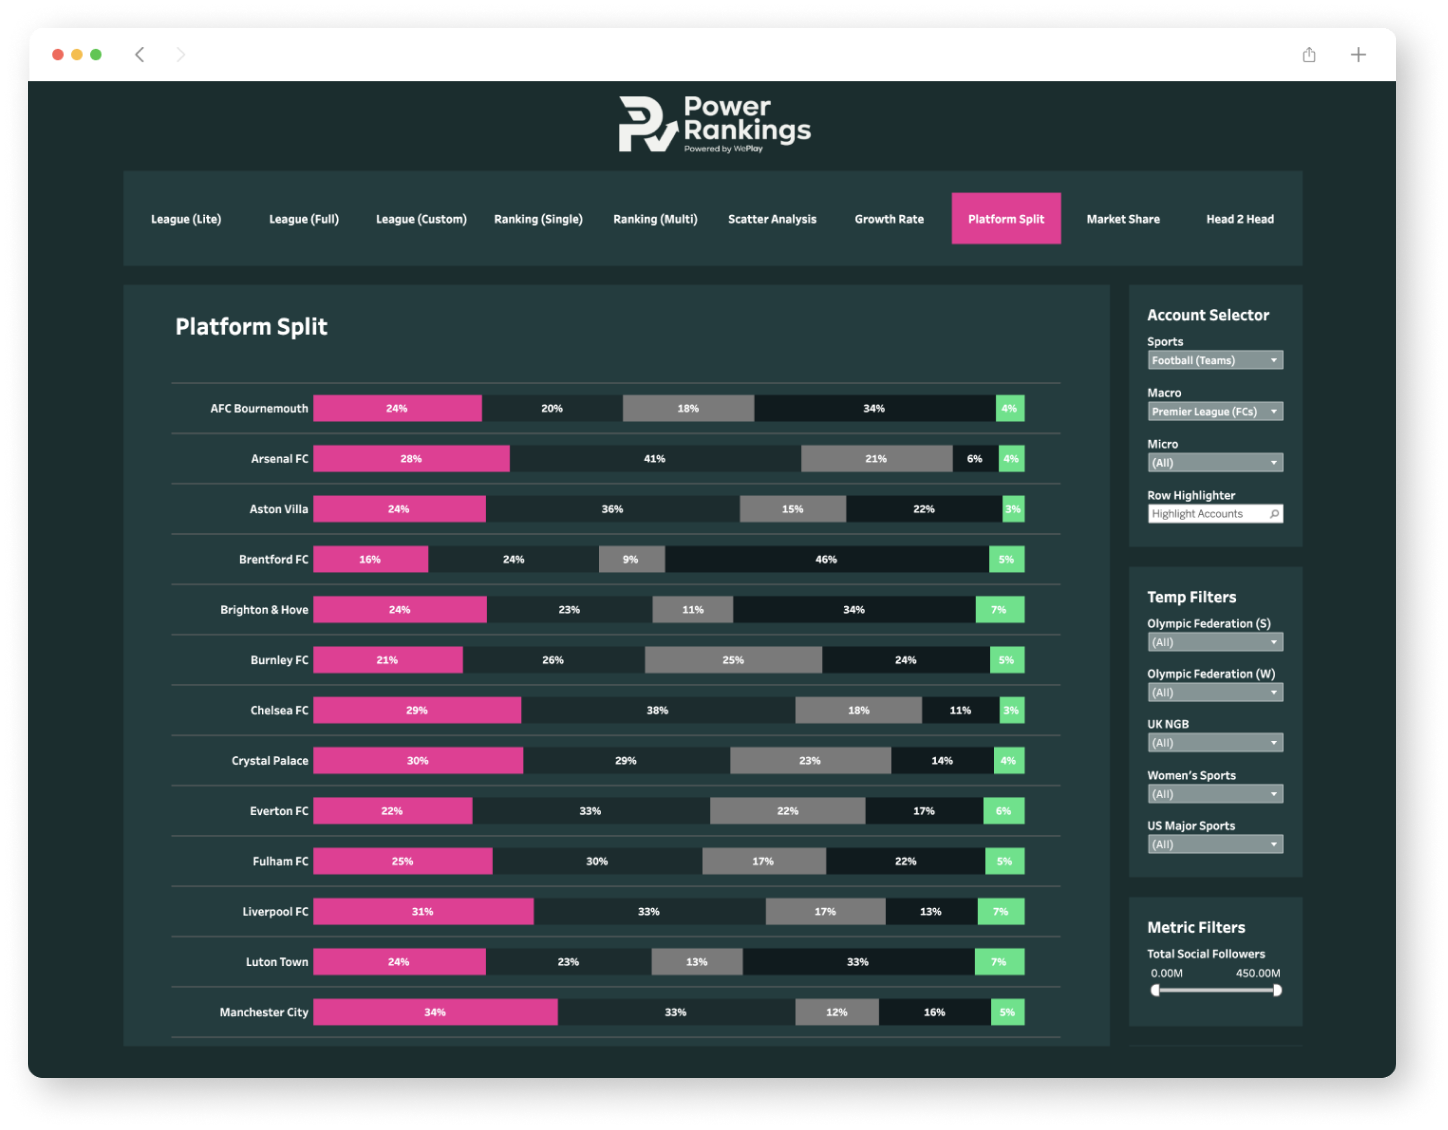This screenshot has height=1130, width=1448.
Task: Click the Manchester City row label
Action: click(x=264, y=1013)
